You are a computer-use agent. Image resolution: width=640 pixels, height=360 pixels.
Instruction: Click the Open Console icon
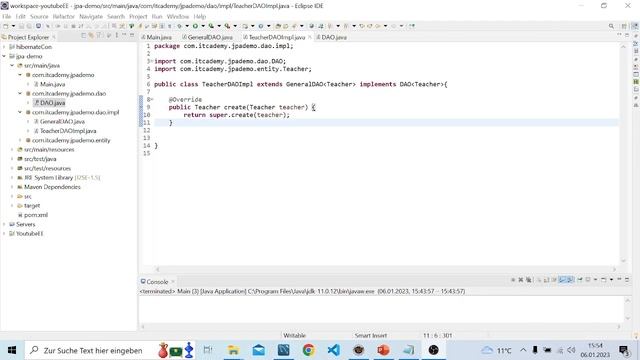(x=603, y=280)
